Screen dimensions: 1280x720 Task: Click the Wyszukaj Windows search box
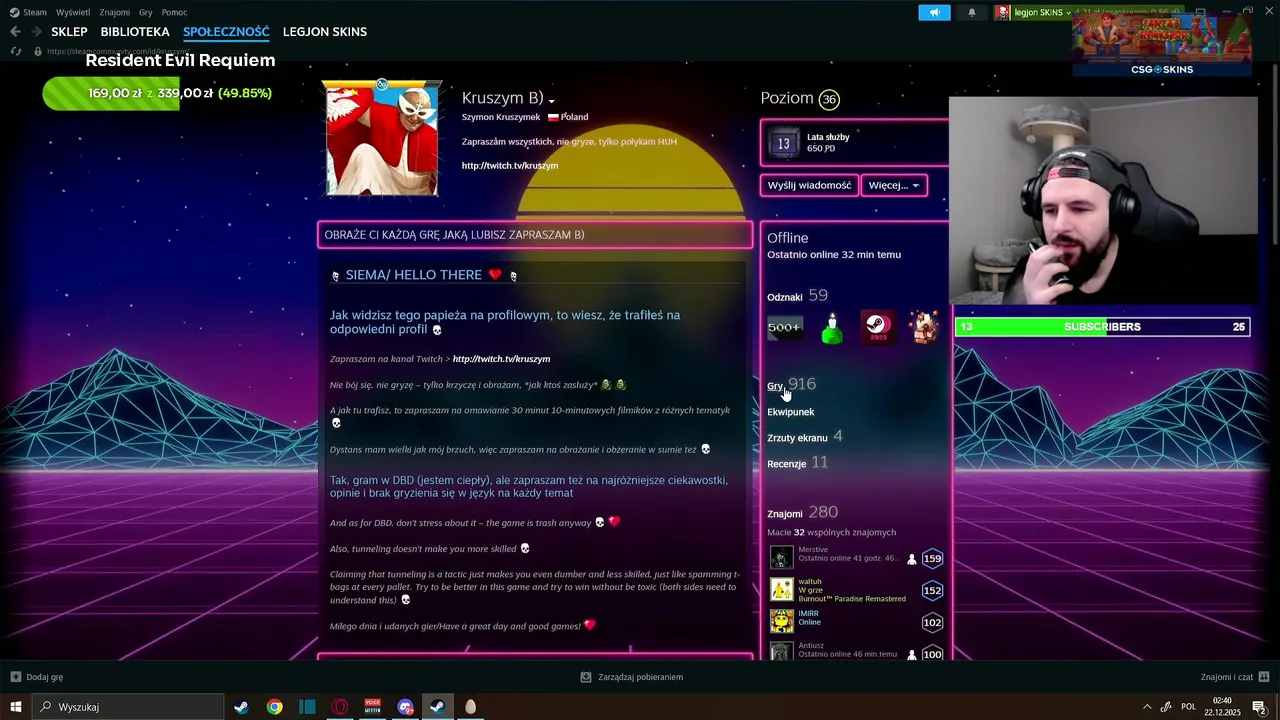click(x=128, y=707)
